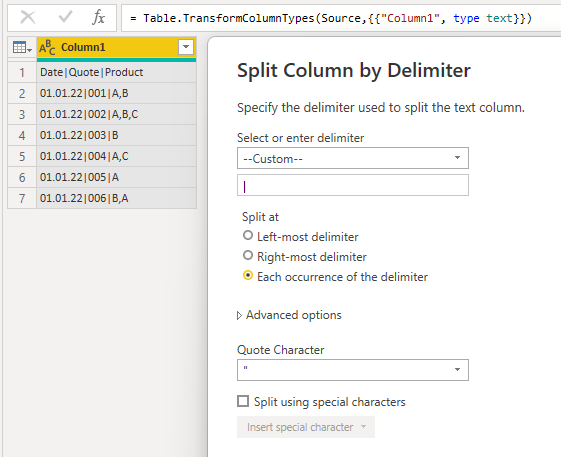The image size is (561, 457).
Task: Select cell 01.01.22|001|A,B
Action: pyautogui.click(x=116, y=93)
